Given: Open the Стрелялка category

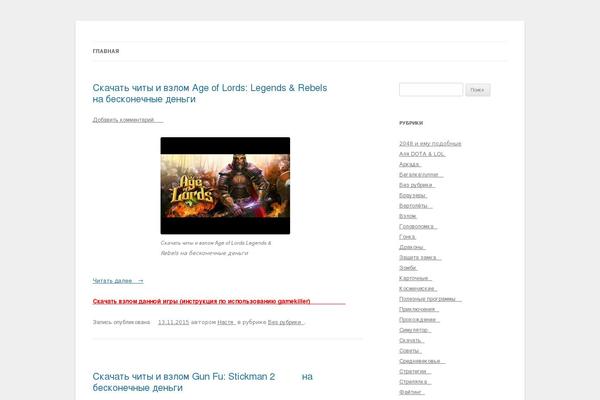Looking at the screenshot, I should [x=415, y=381].
